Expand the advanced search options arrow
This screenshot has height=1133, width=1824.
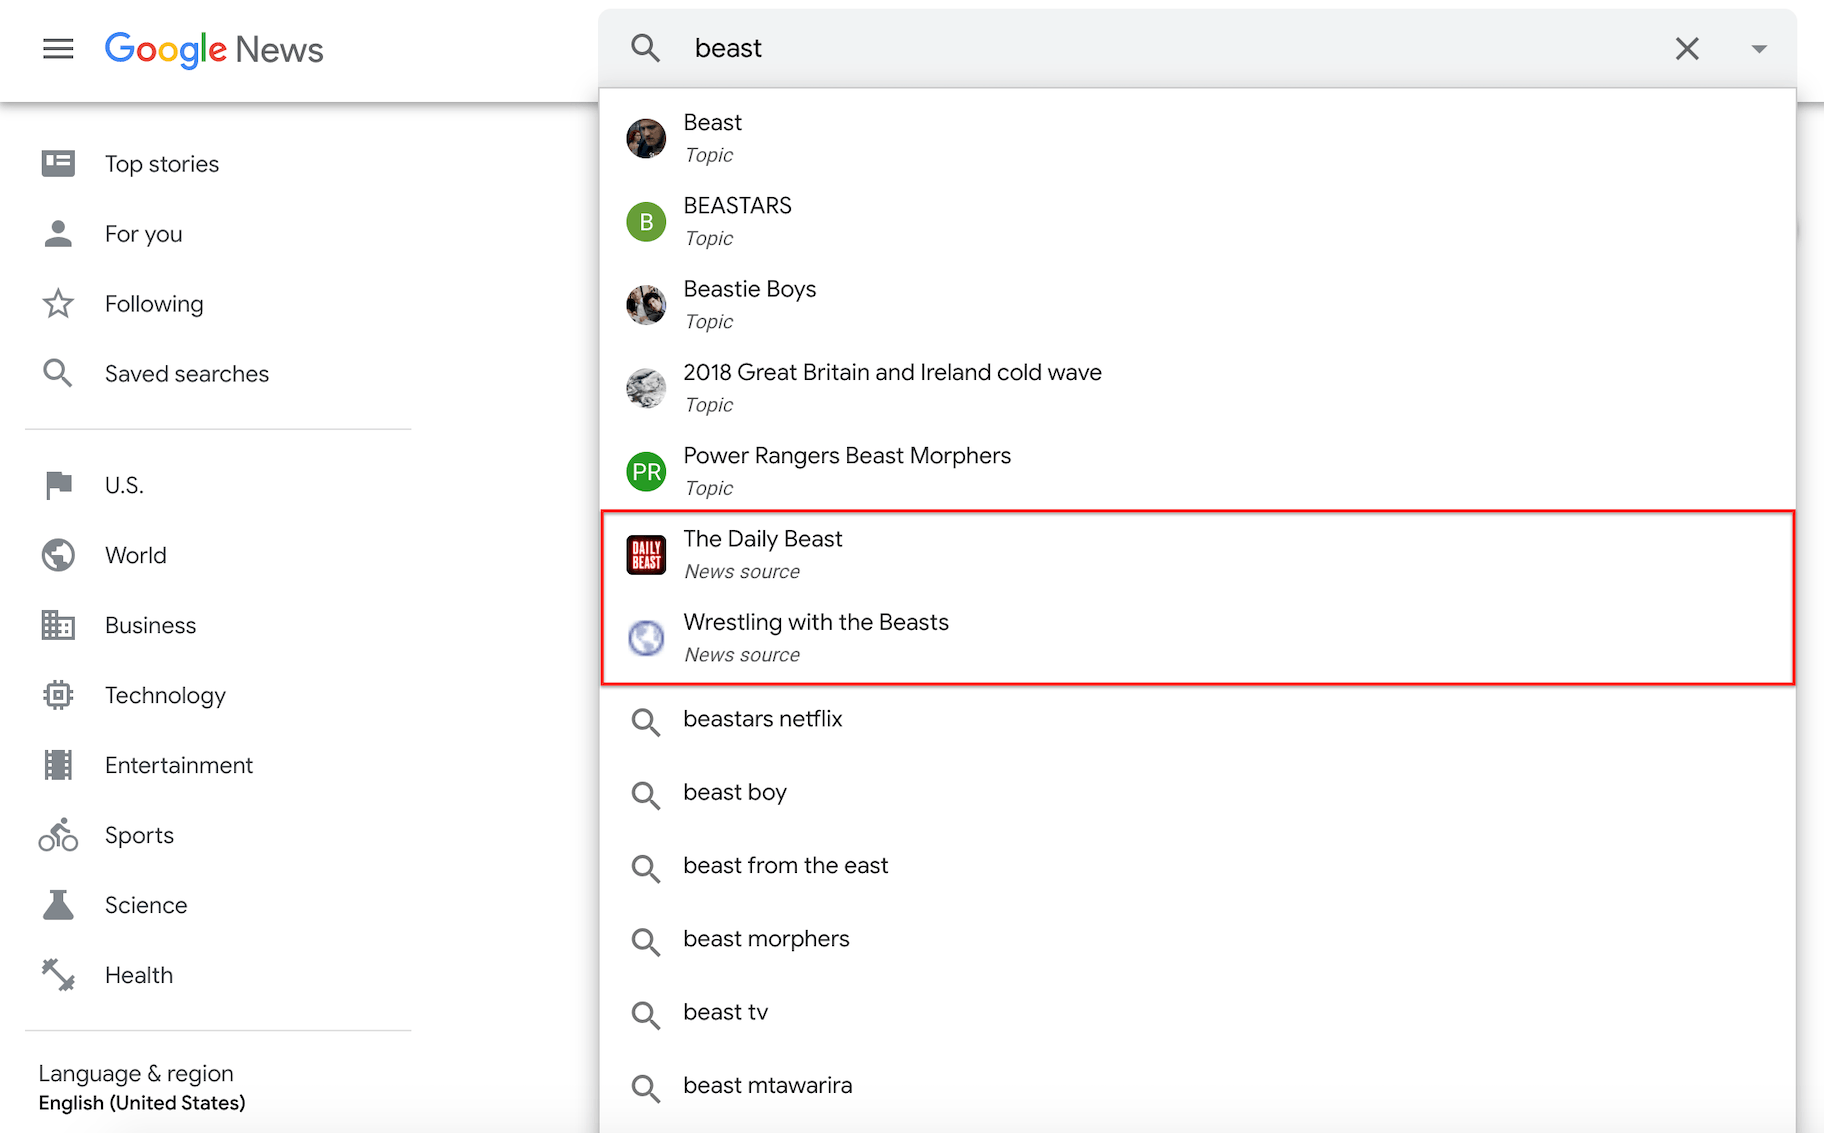tap(1759, 49)
